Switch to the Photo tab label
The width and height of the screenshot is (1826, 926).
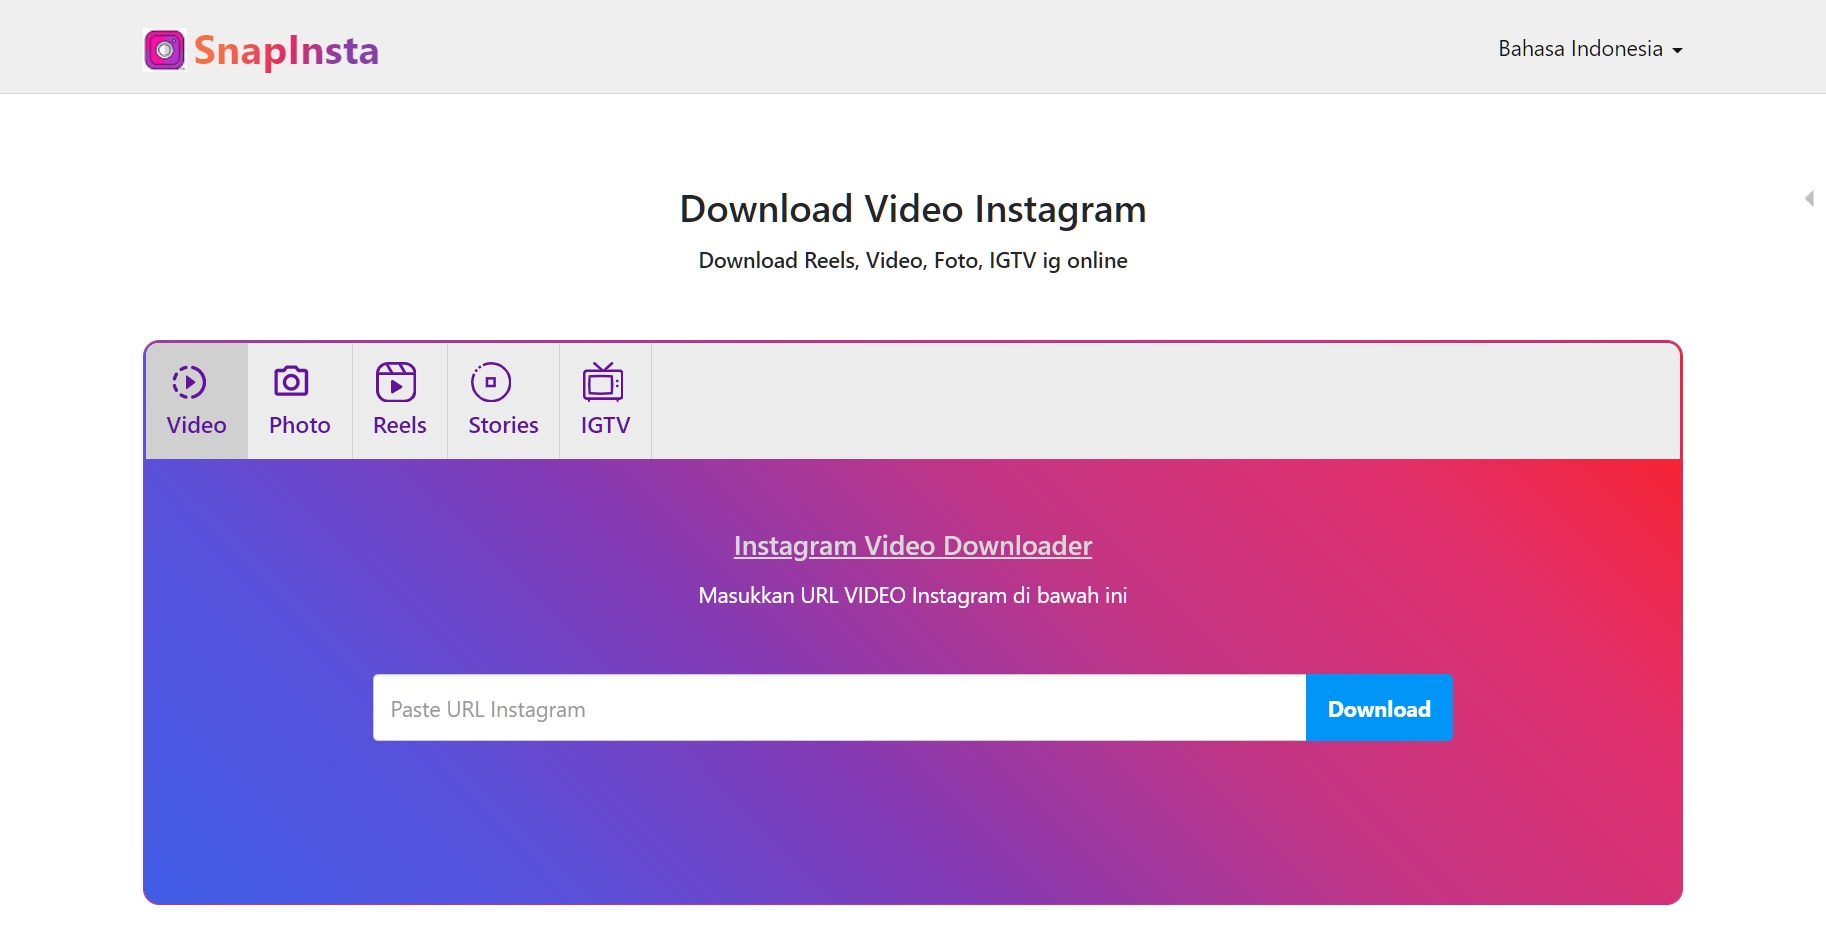(300, 425)
